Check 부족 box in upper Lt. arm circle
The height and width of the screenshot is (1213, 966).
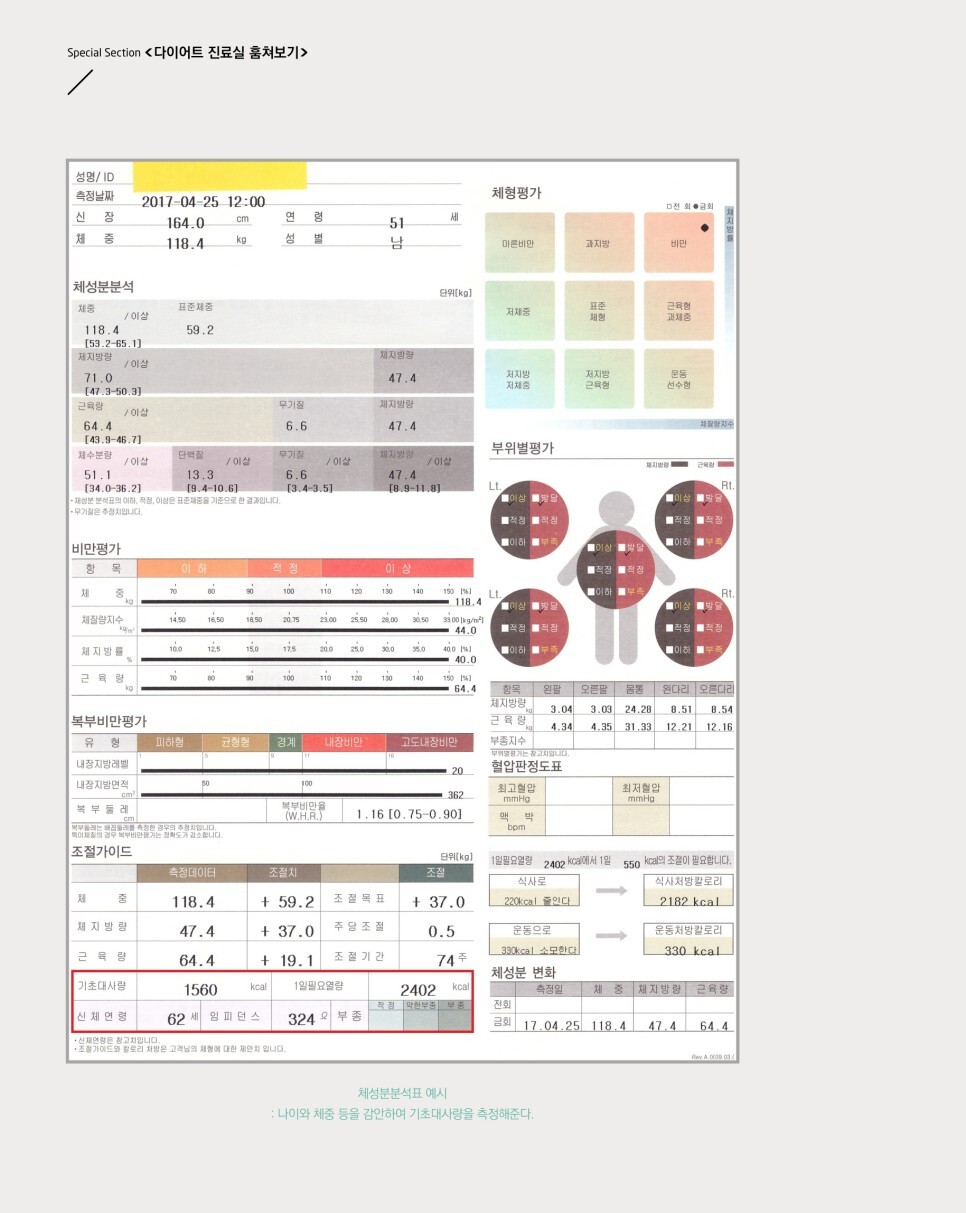535,541
